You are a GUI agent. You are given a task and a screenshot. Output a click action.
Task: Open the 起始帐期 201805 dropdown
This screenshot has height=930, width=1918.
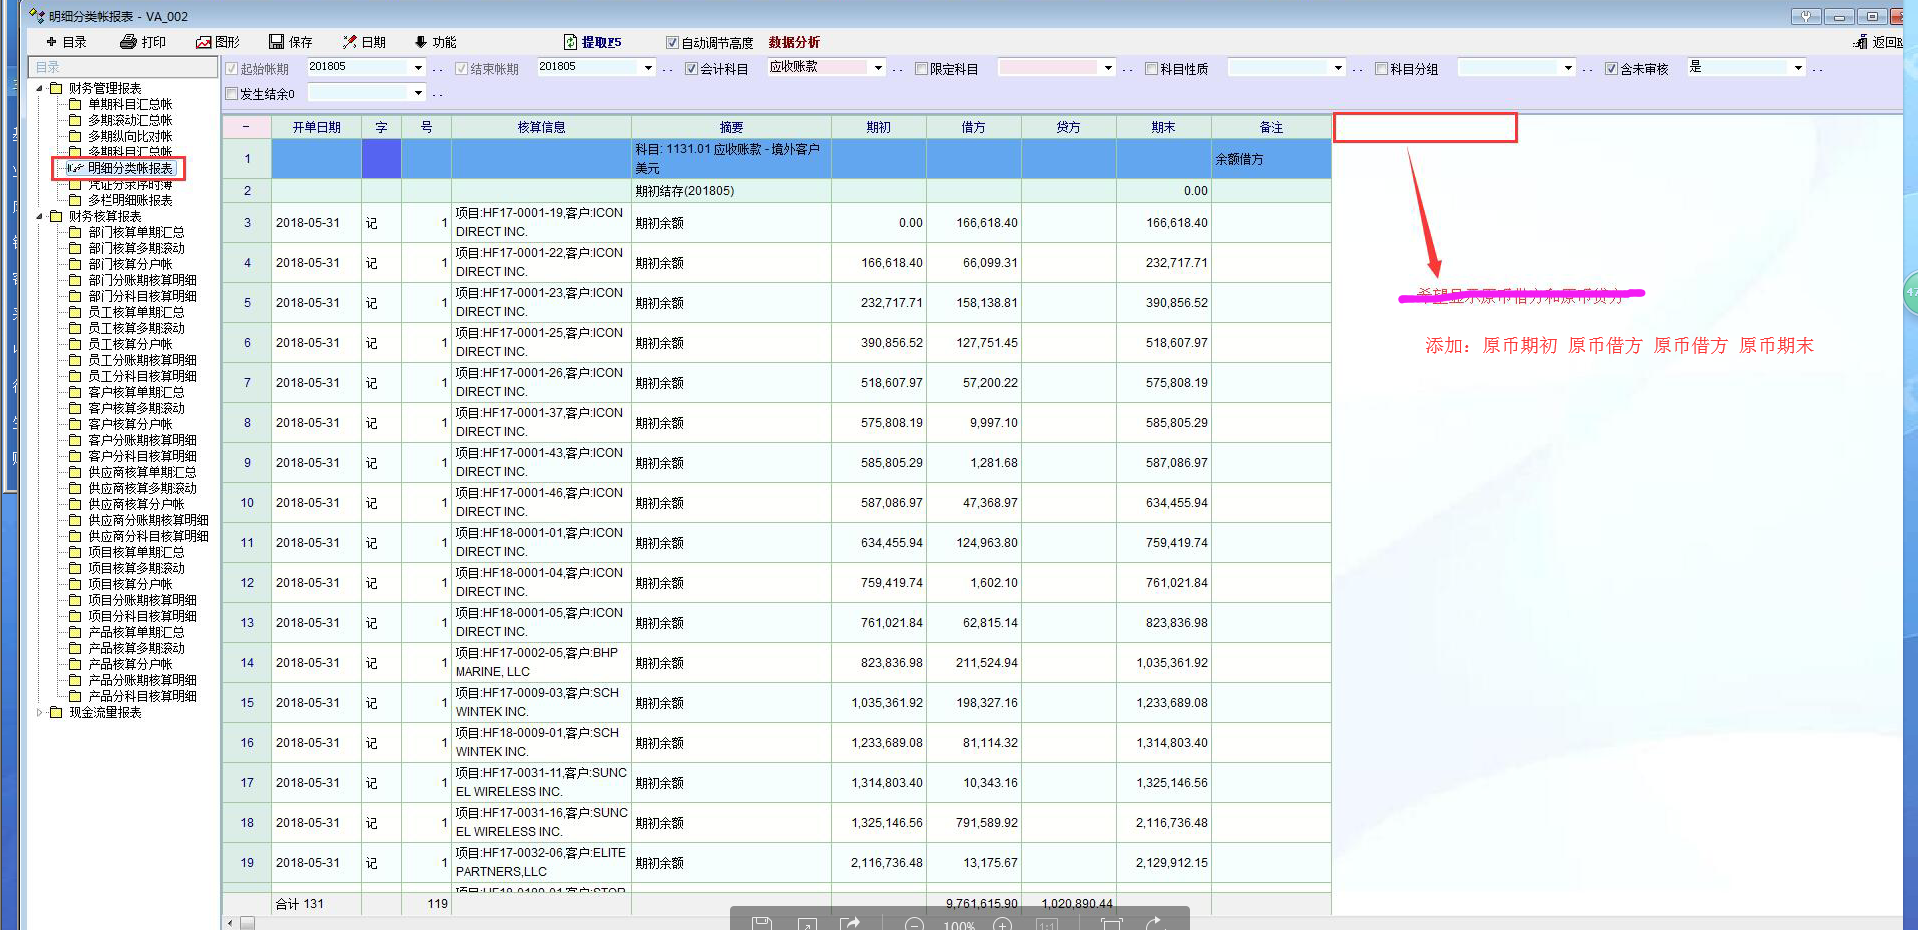418,68
